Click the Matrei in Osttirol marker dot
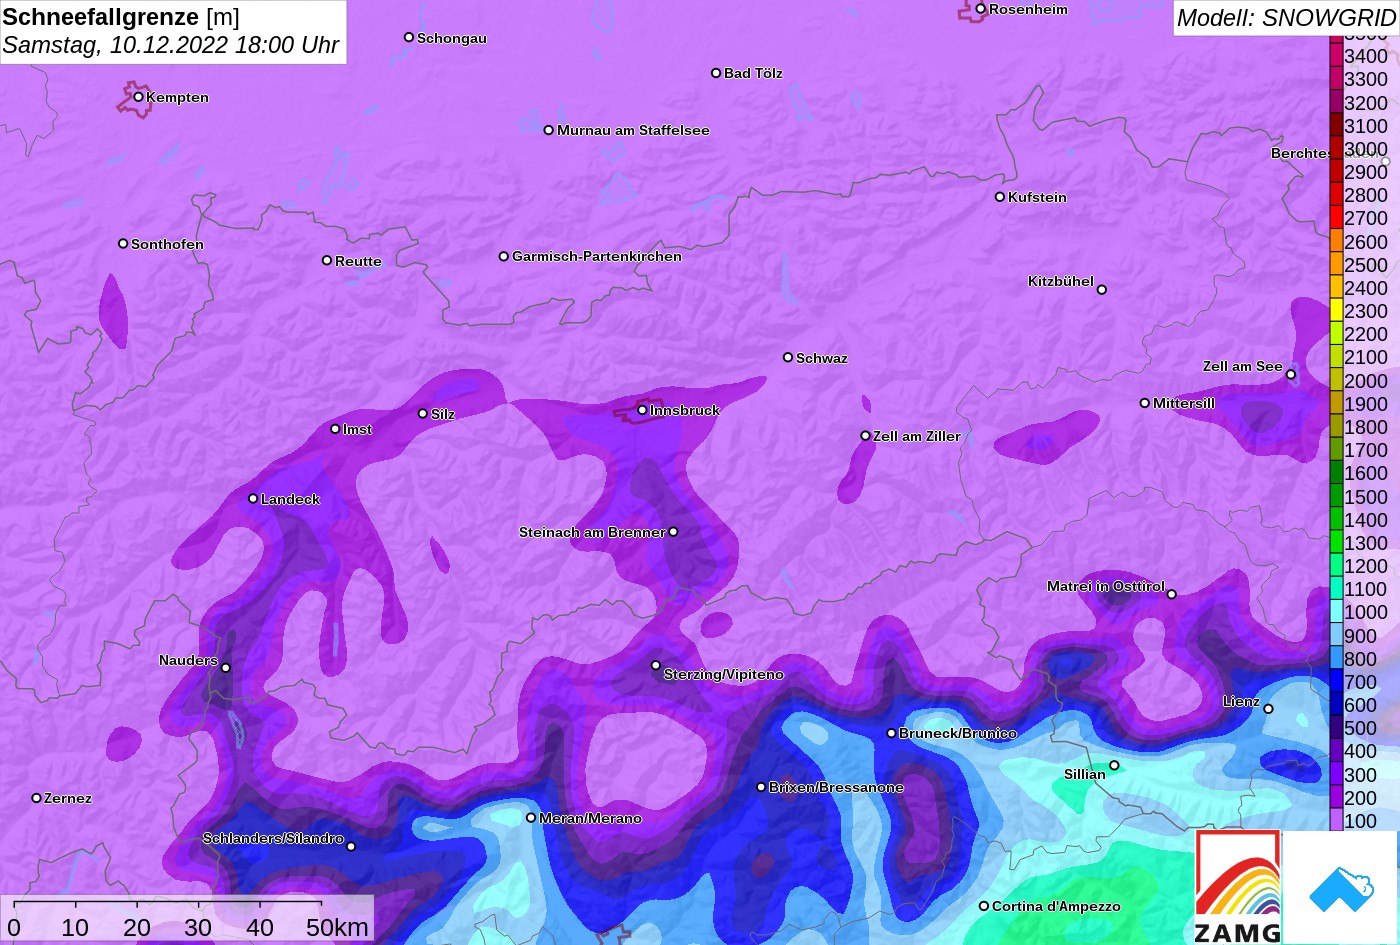The height and width of the screenshot is (945, 1400). [1172, 594]
